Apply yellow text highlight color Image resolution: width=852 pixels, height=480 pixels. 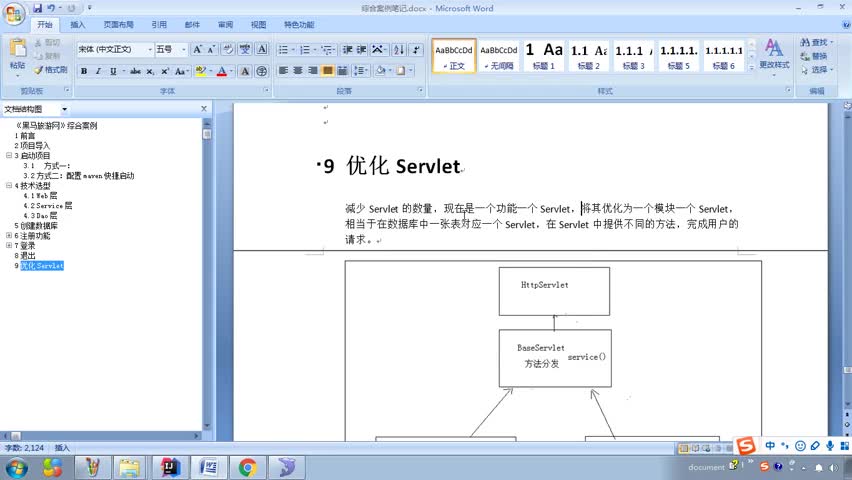pyautogui.click(x=201, y=71)
